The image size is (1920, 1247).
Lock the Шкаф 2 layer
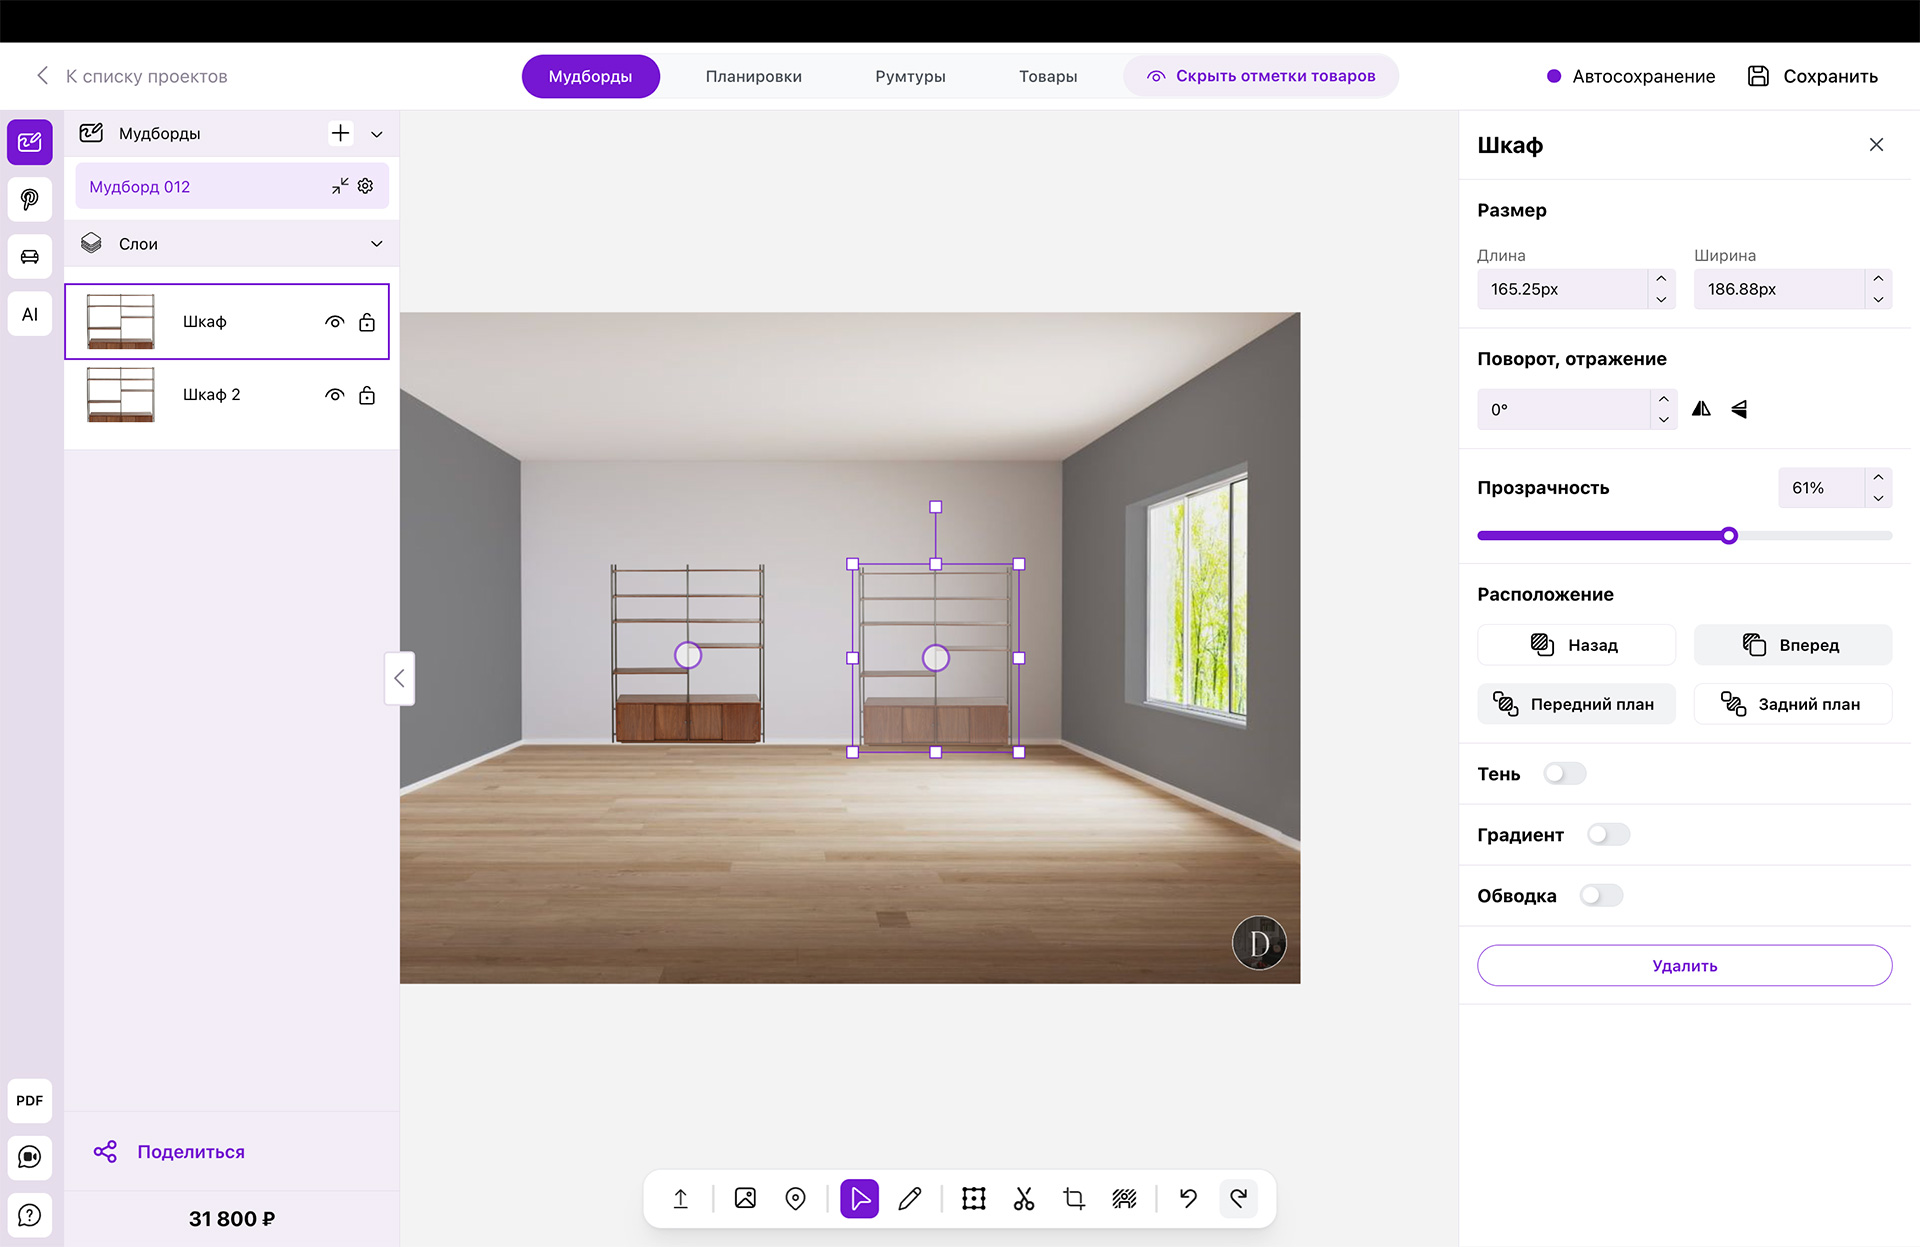click(367, 395)
